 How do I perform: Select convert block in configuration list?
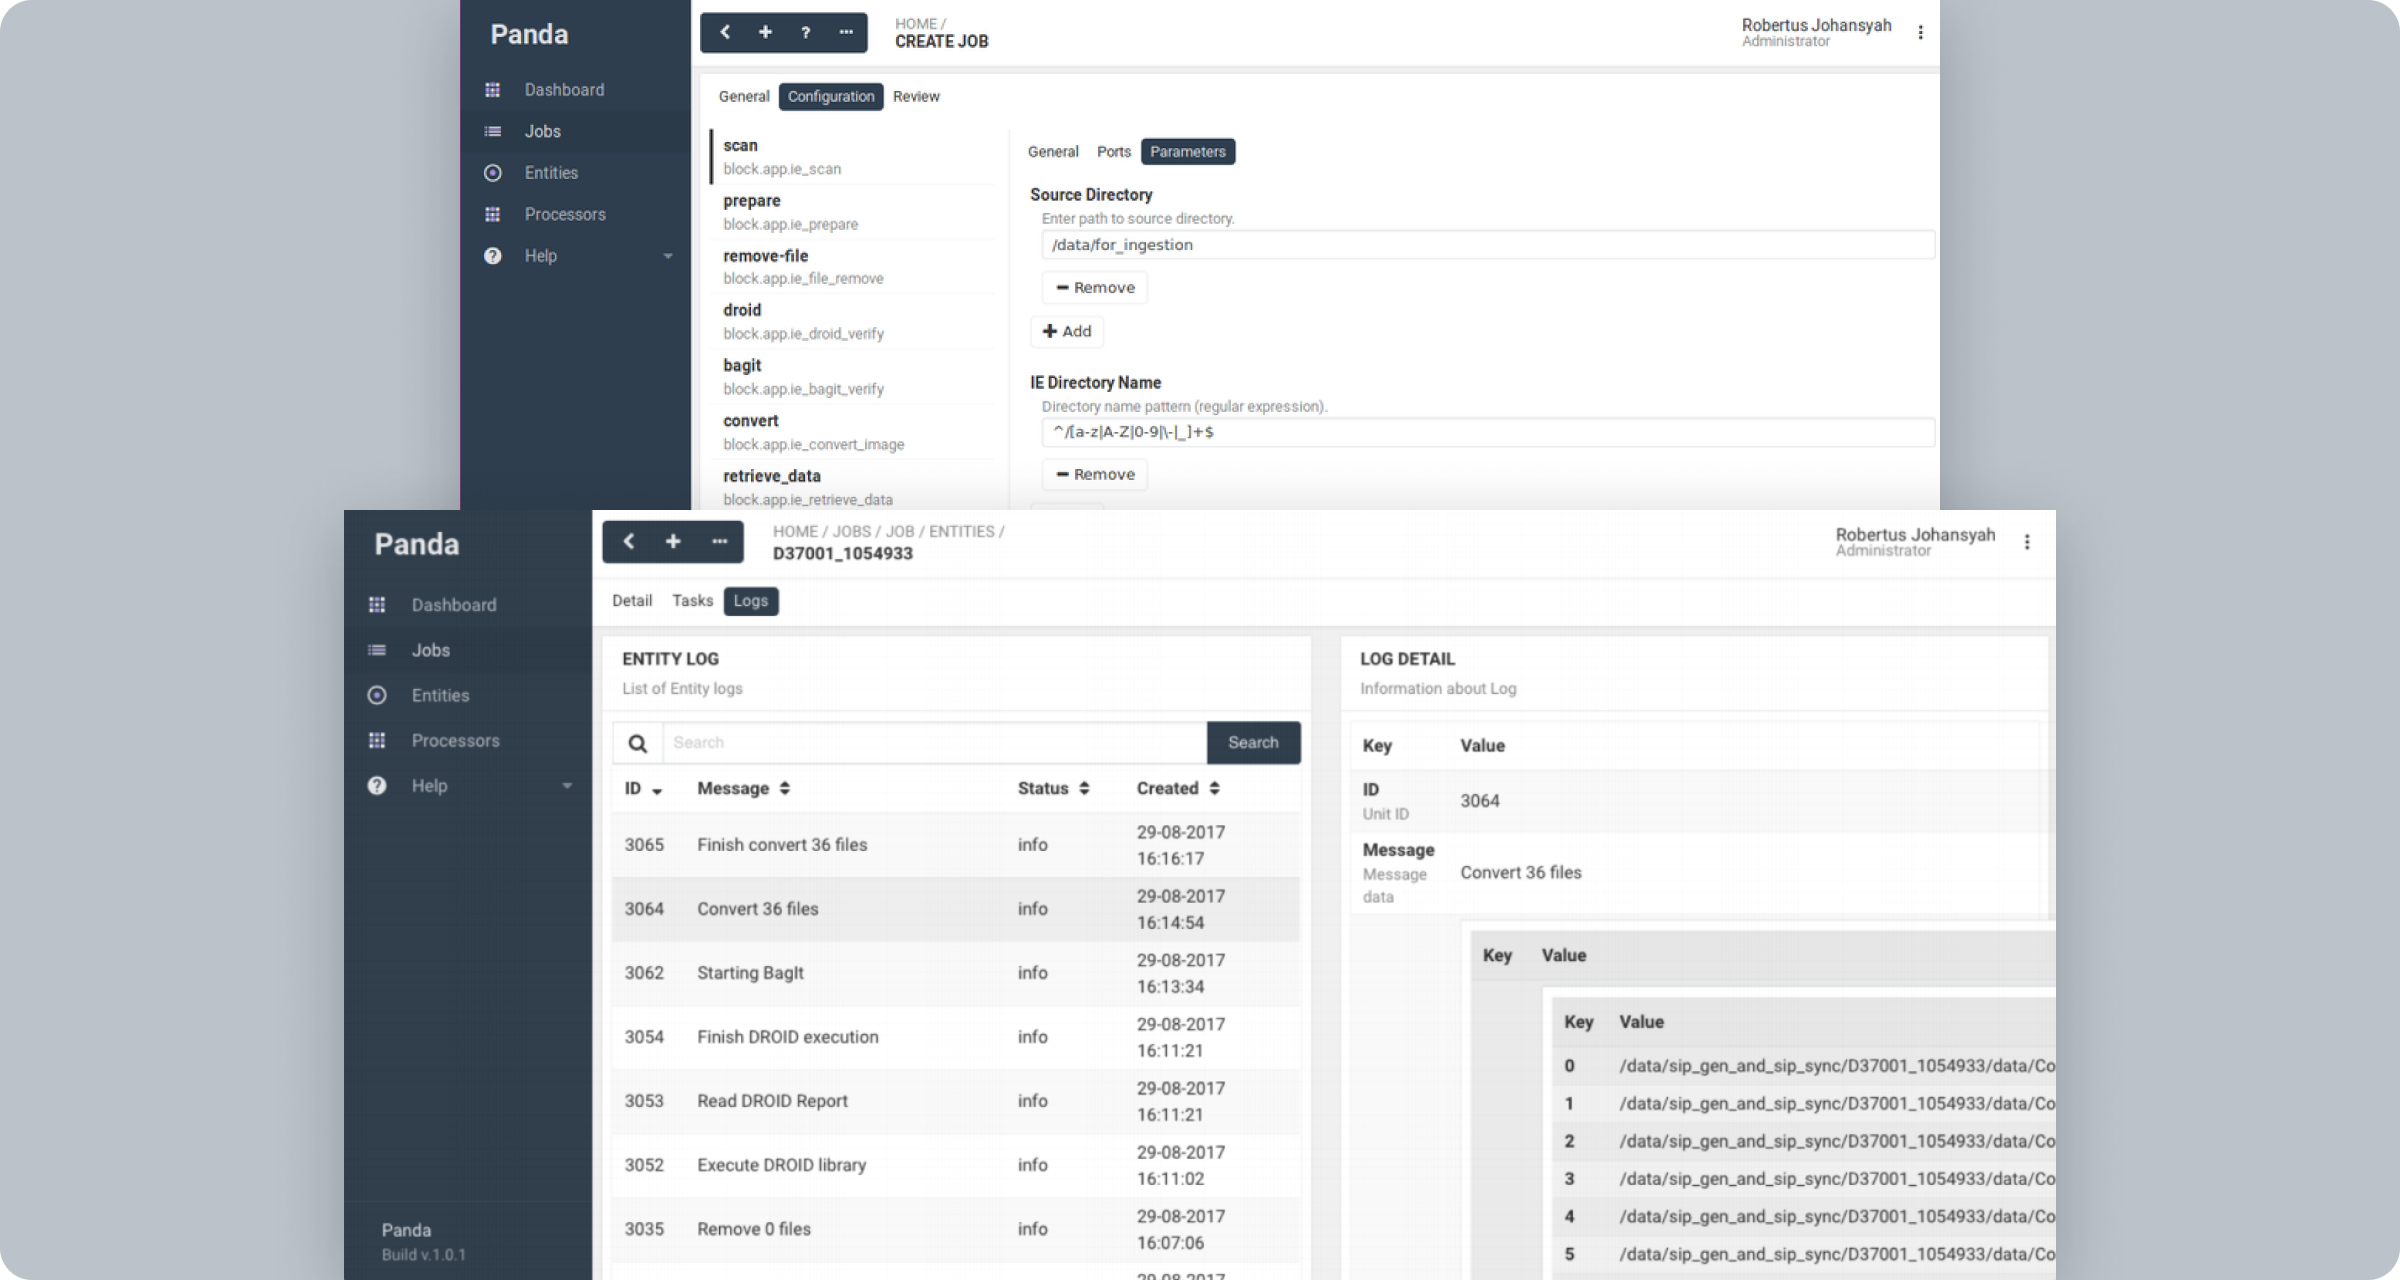(853, 432)
